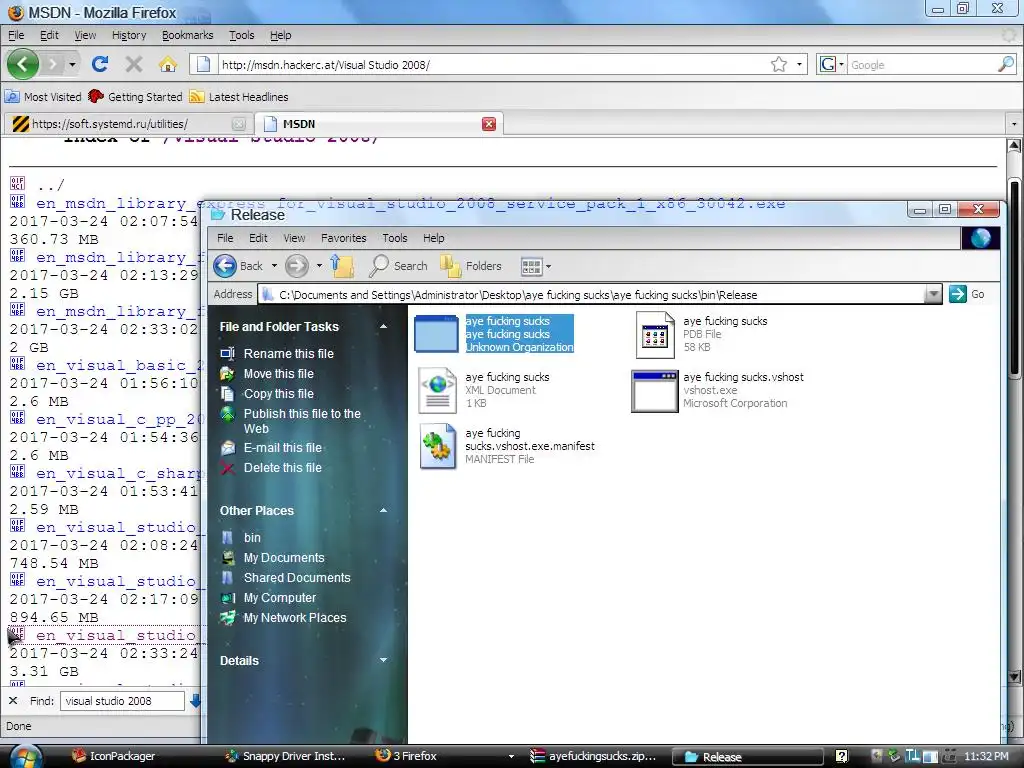
Task: Switch to IconPackager taskbar button
Action: pos(115,756)
